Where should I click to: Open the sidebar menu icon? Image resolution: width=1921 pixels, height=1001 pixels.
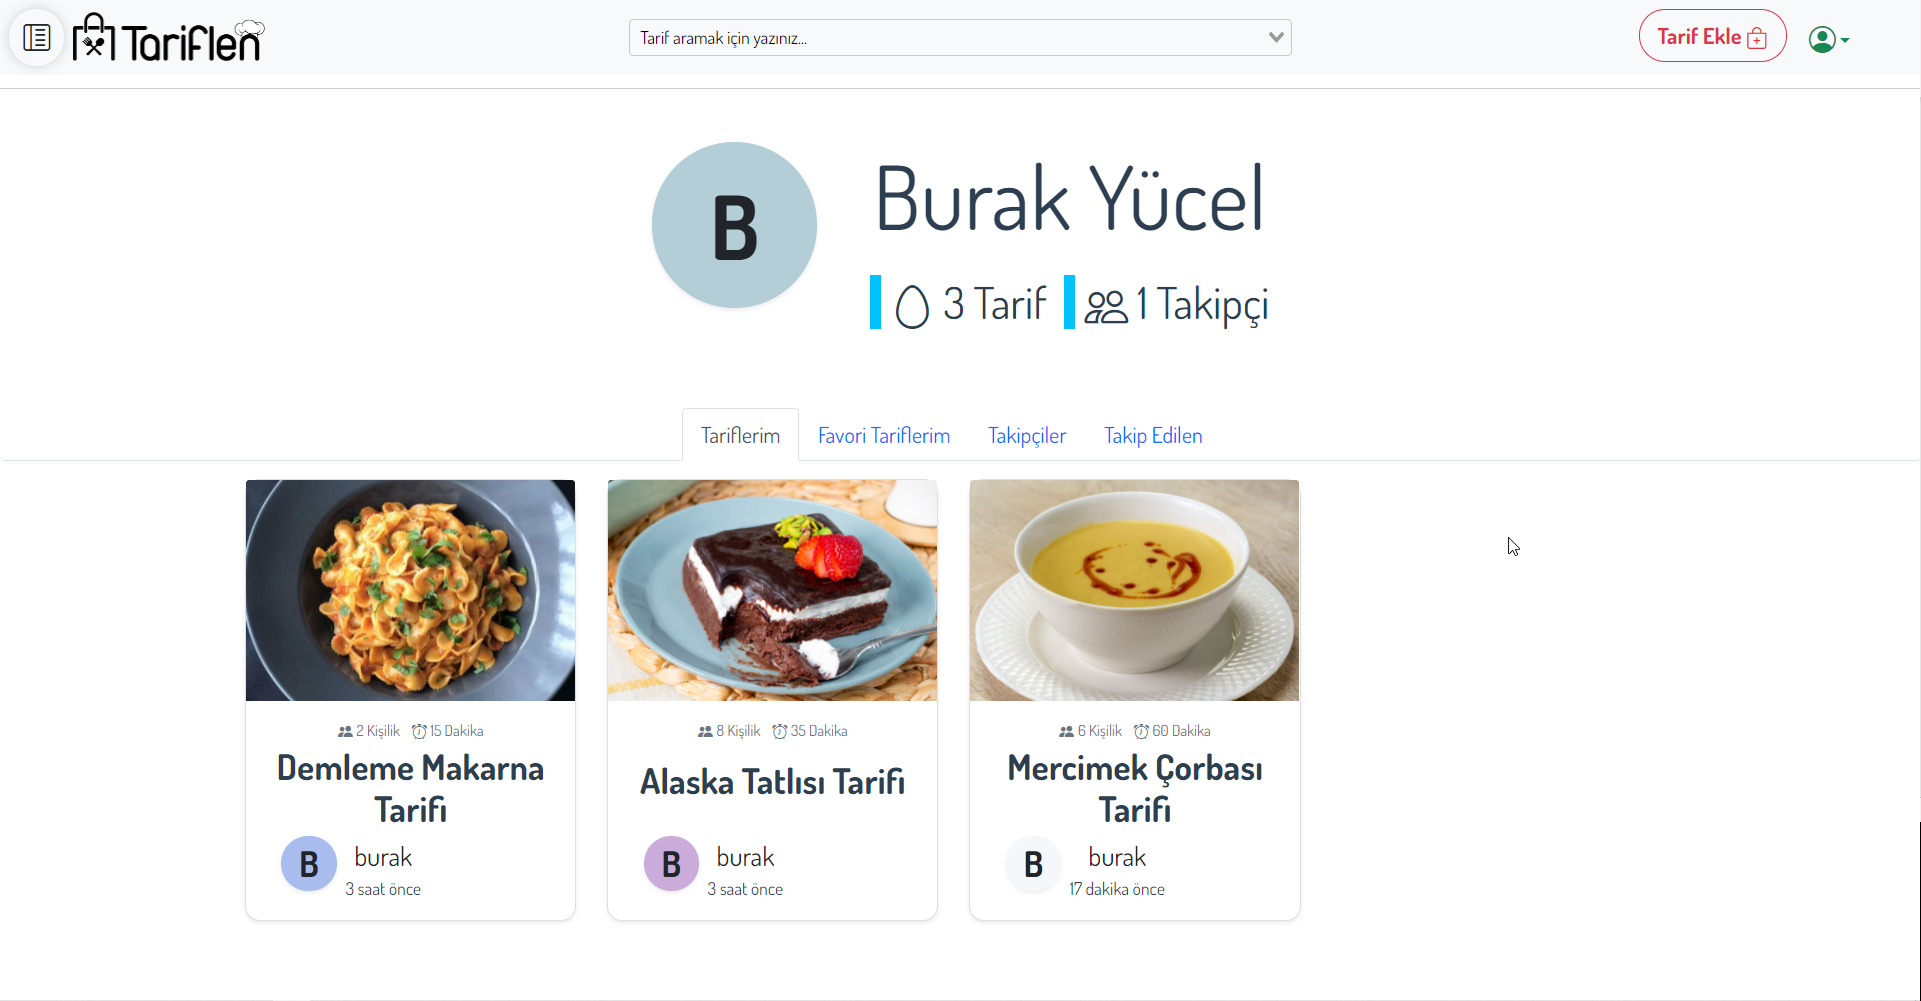[37, 38]
